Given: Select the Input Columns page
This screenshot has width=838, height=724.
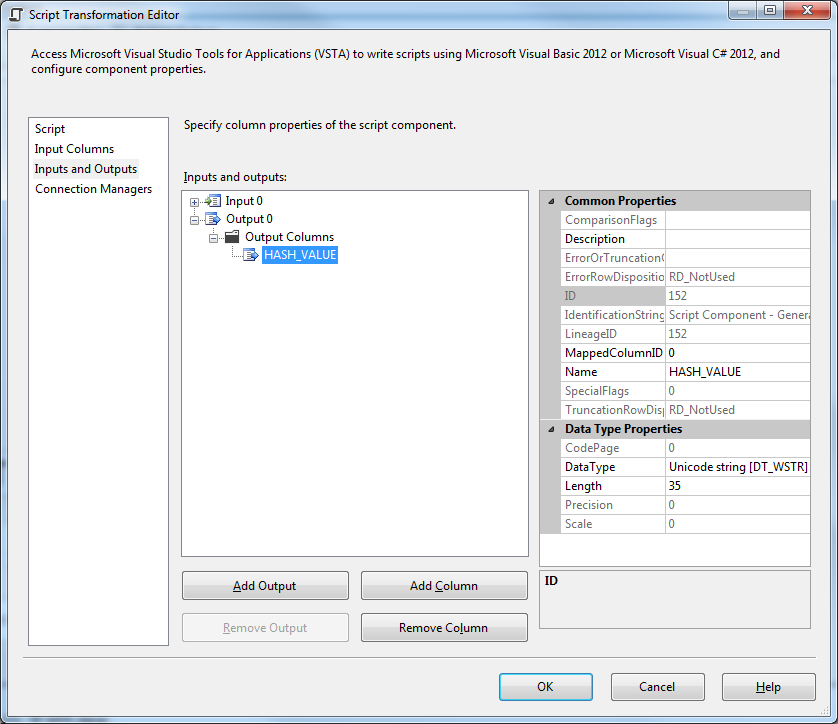Looking at the screenshot, I should [x=75, y=148].
